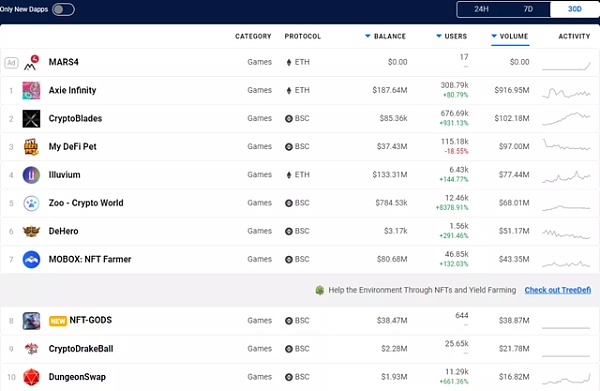Switch to the 7D time range tab
This screenshot has width=600, height=391.
point(528,9)
